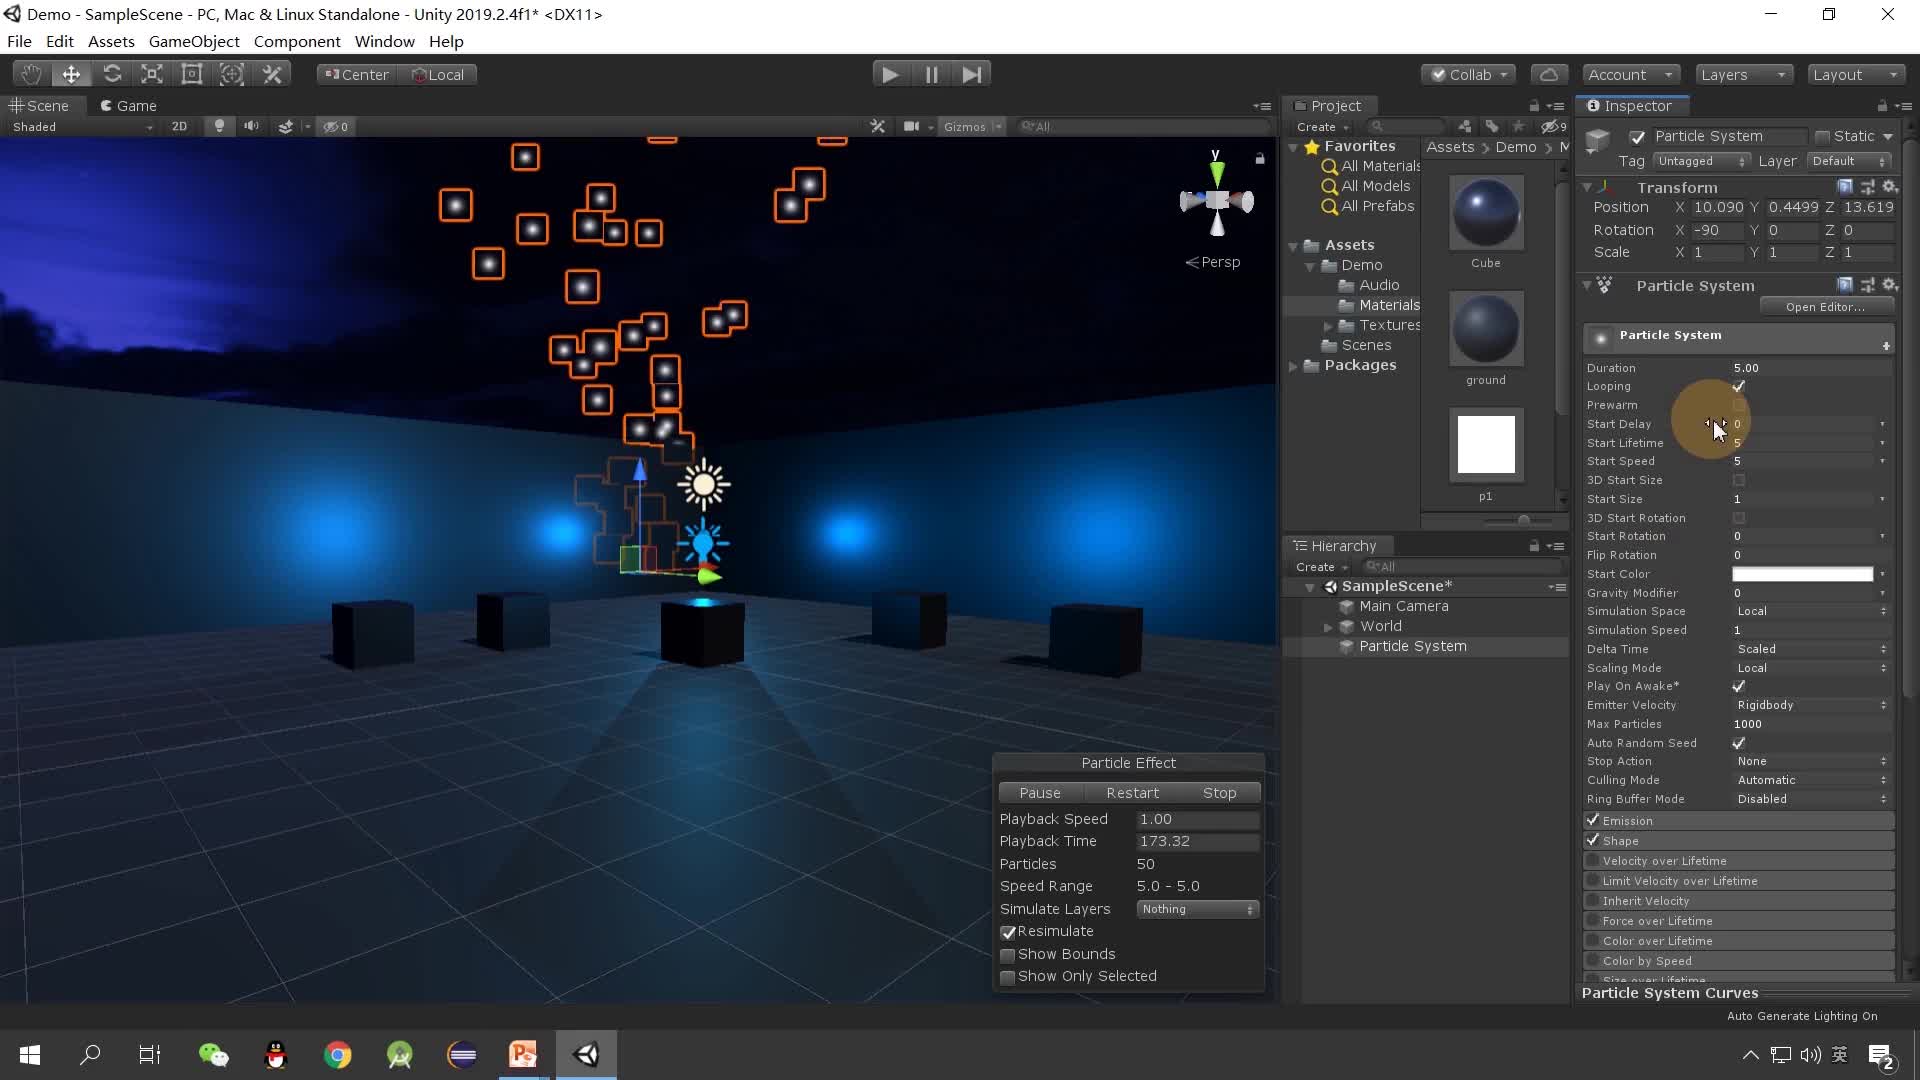Open the GameObject menu
This screenshot has width=1920, height=1080.
194,41
